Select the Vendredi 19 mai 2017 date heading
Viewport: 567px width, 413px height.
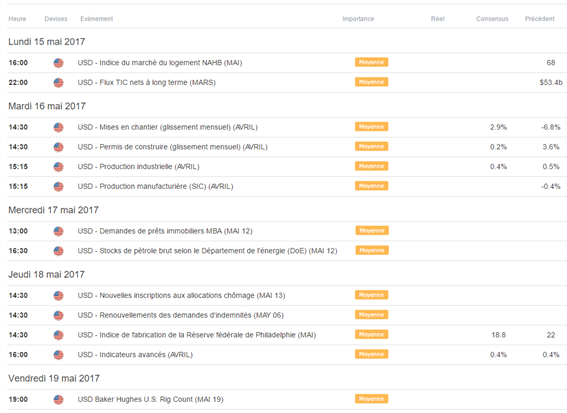[x=54, y=379]
